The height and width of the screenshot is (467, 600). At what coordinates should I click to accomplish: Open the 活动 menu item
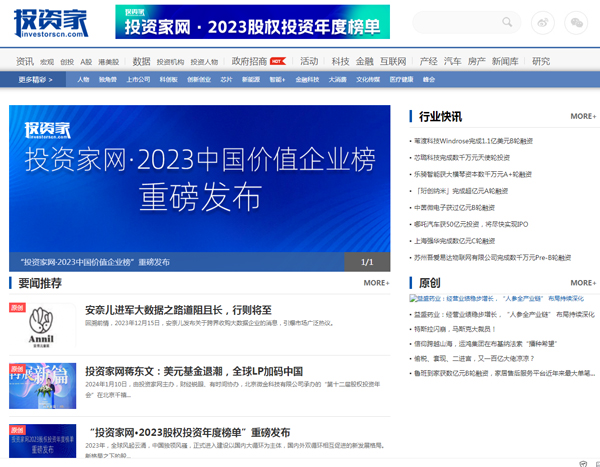point(309,61)
